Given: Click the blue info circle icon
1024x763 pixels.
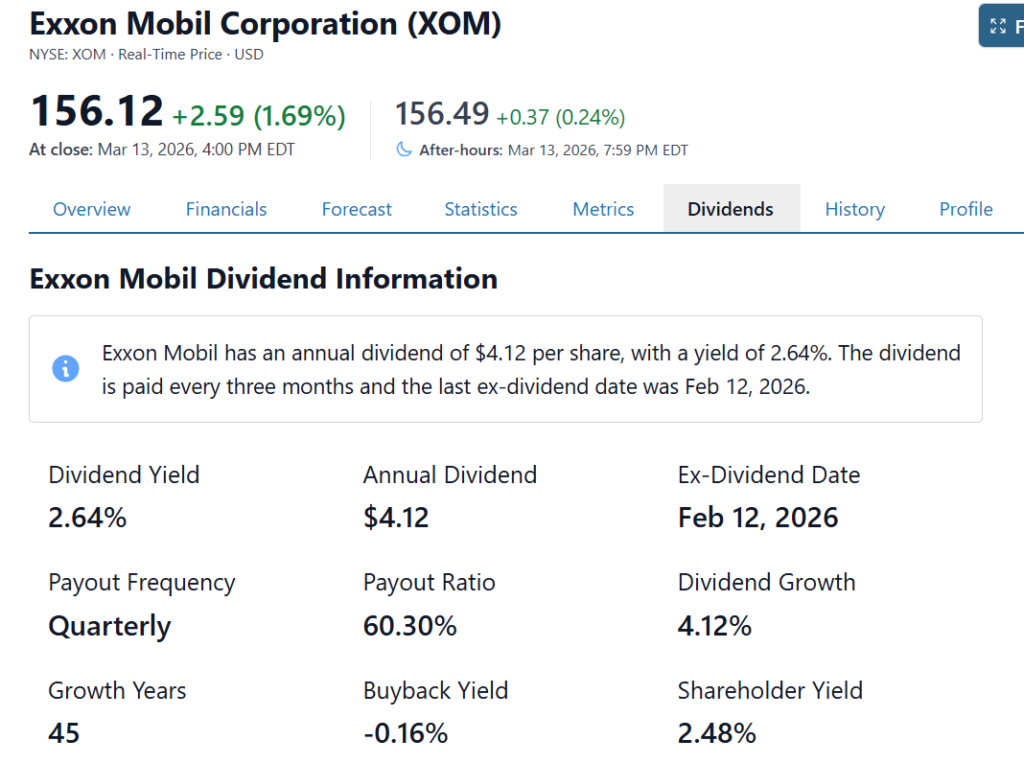Looking at the screenshot, I should point(65,368).
